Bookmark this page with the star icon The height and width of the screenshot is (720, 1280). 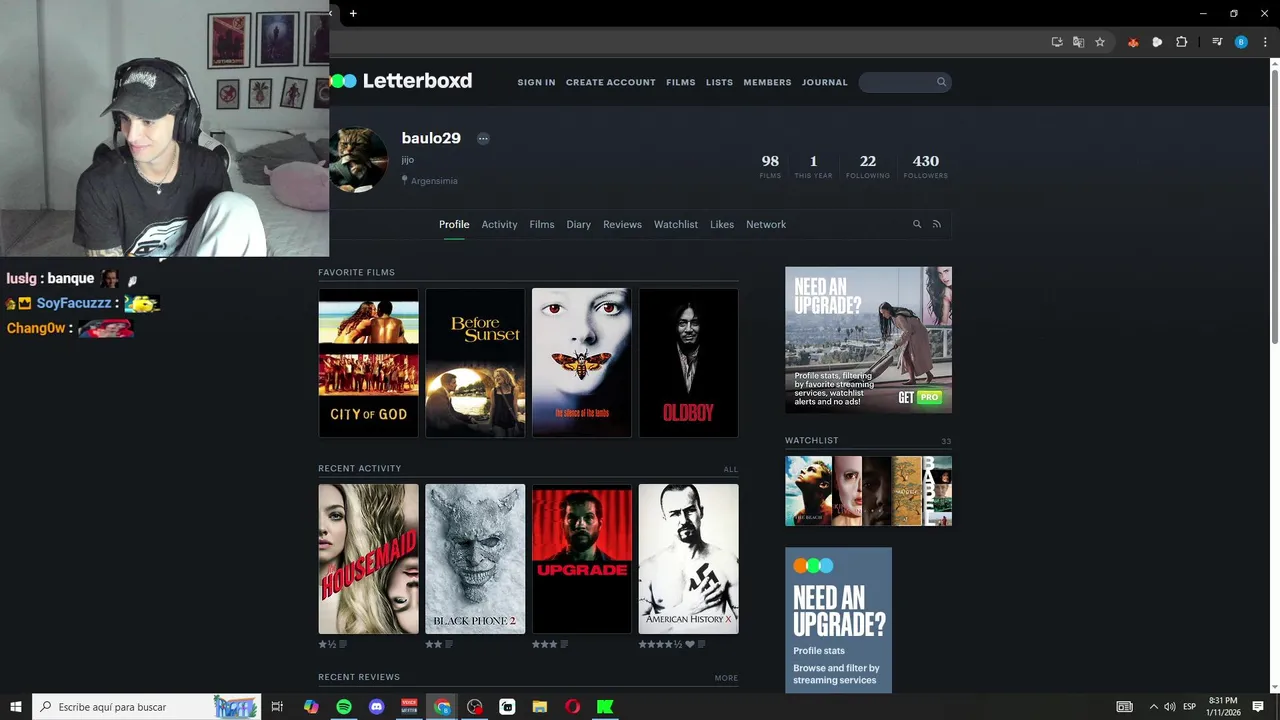(x=1100, y=42)
